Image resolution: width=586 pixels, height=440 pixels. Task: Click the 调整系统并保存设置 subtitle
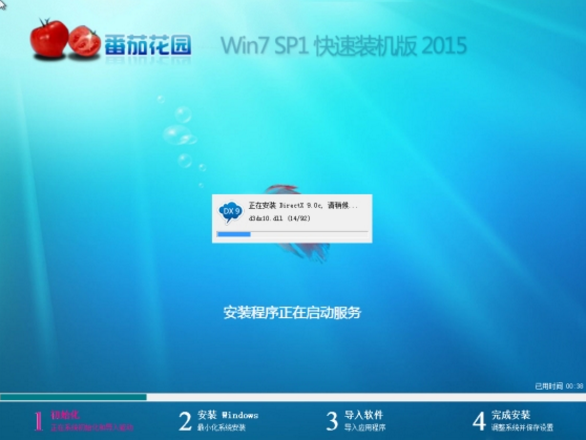point(522,427)
